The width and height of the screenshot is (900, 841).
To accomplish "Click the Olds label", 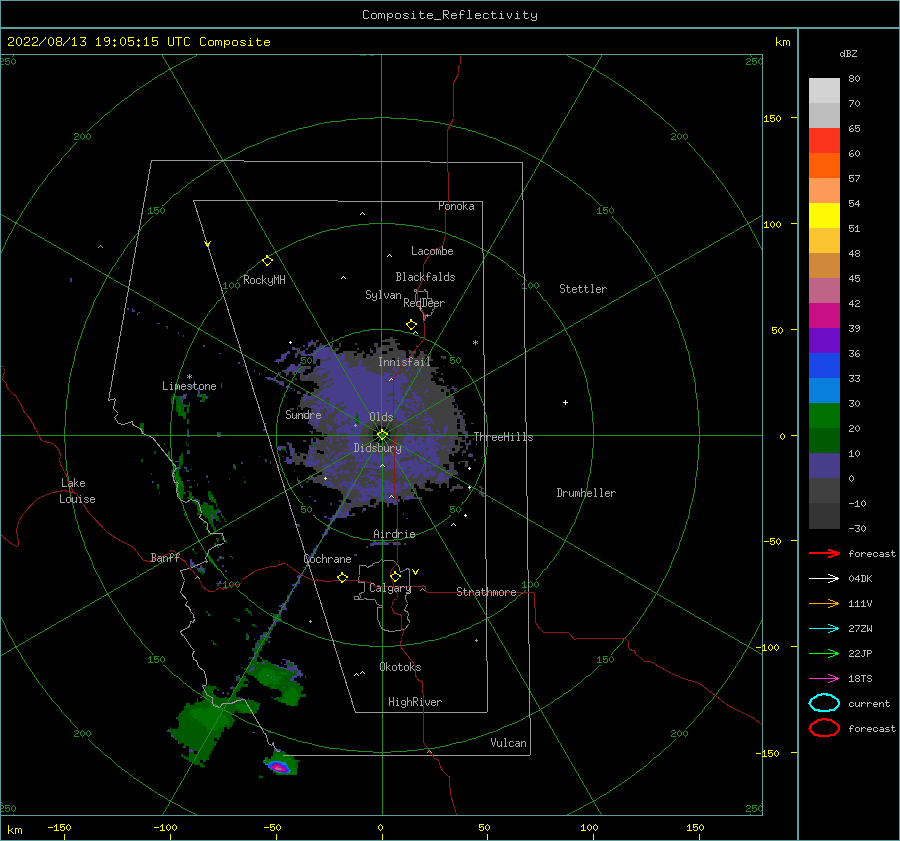I will click(x=381, y=417).
